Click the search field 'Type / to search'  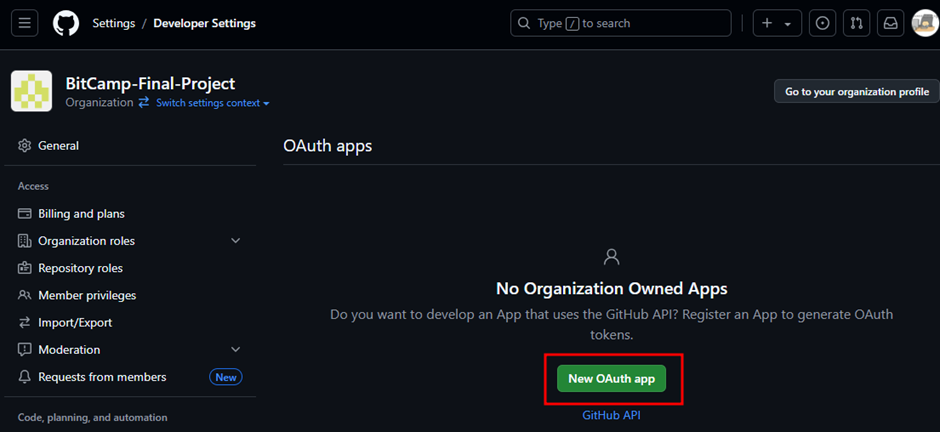click(620, 23)
